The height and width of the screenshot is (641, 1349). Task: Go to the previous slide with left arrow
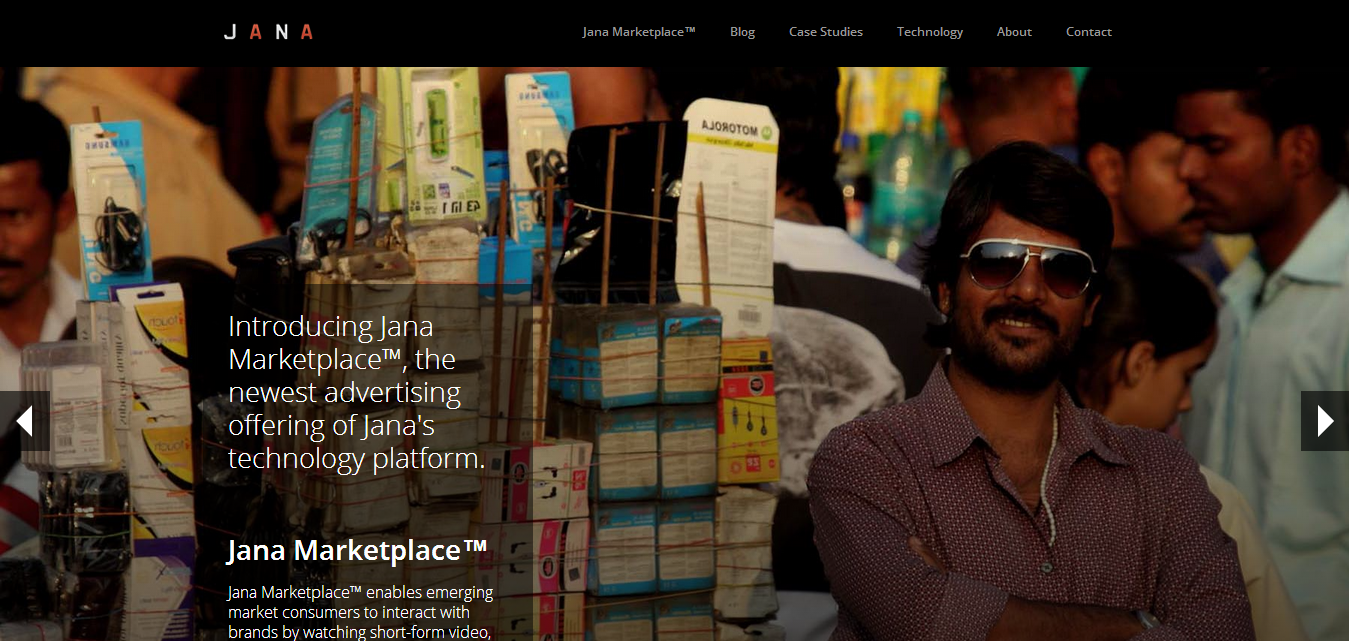coord(25,421)
